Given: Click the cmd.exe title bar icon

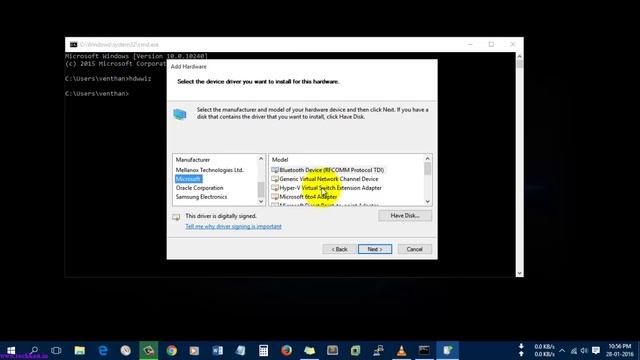Looking at the screenshot, I should tap(73, 44).
